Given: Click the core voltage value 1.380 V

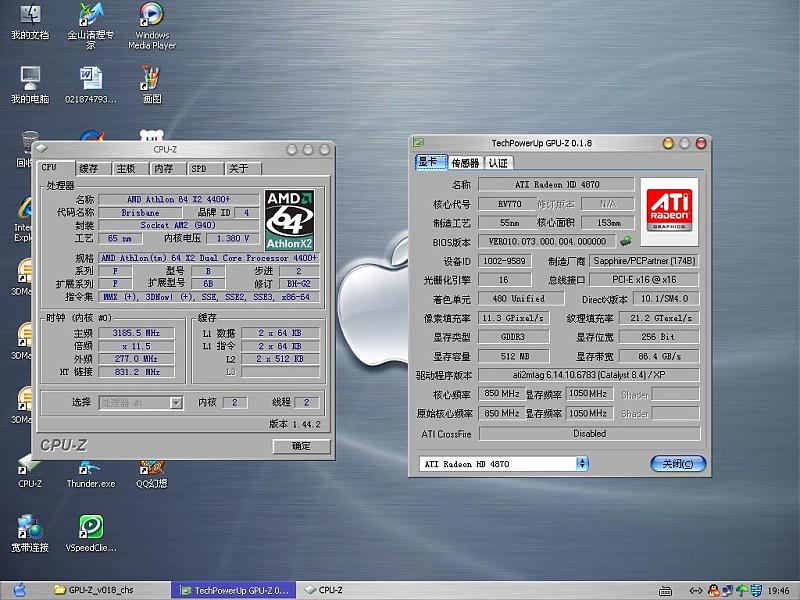Looking at the screenshot, I should pyautogui.click(x=233, y=238).
